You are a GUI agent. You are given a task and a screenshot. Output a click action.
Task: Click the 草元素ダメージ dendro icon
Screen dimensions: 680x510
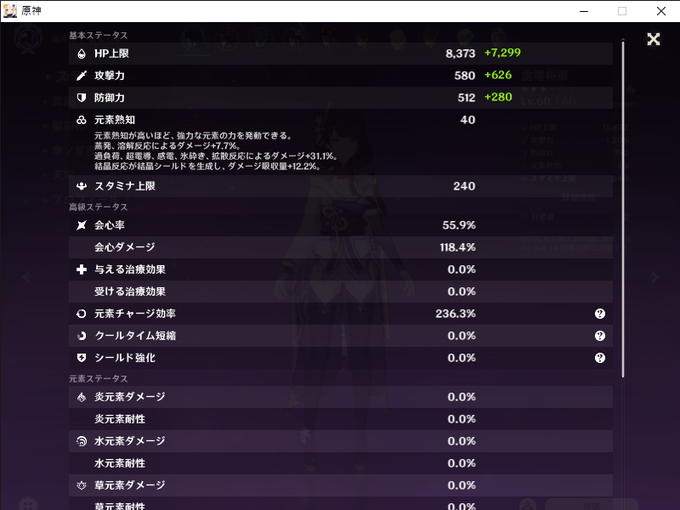pos(81,486)
